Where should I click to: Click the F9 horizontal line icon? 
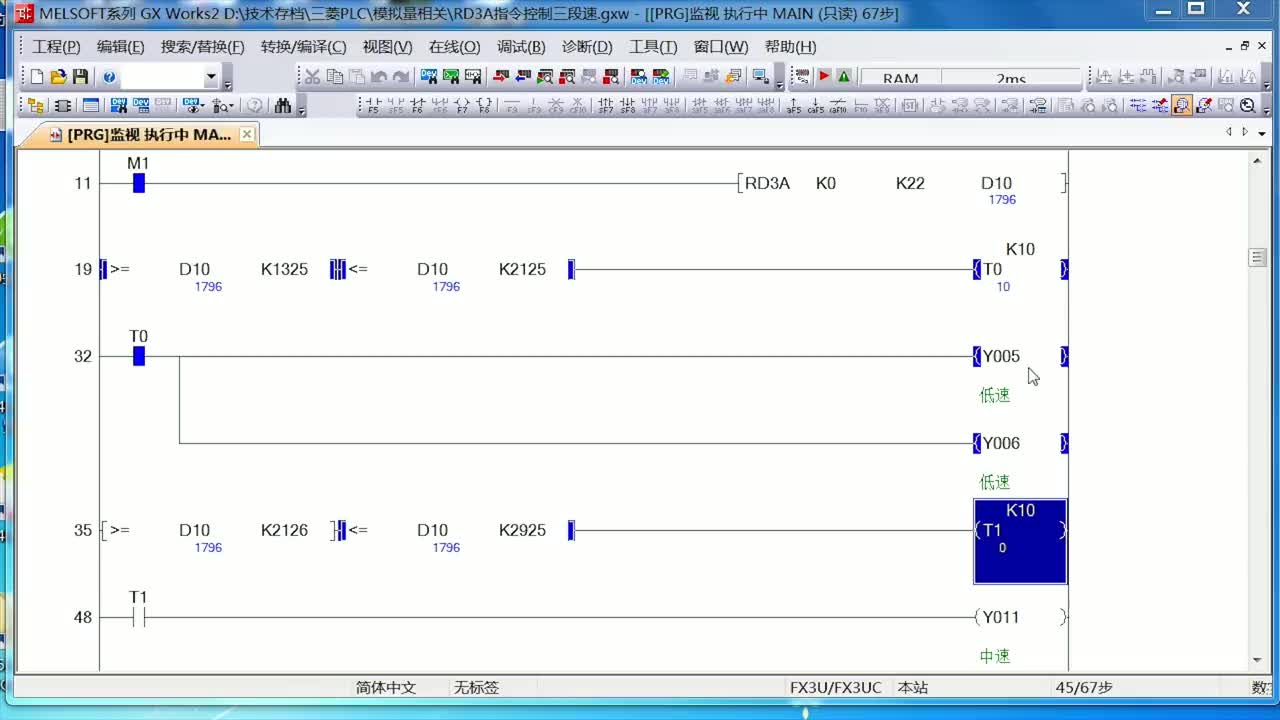coord(511,105)
